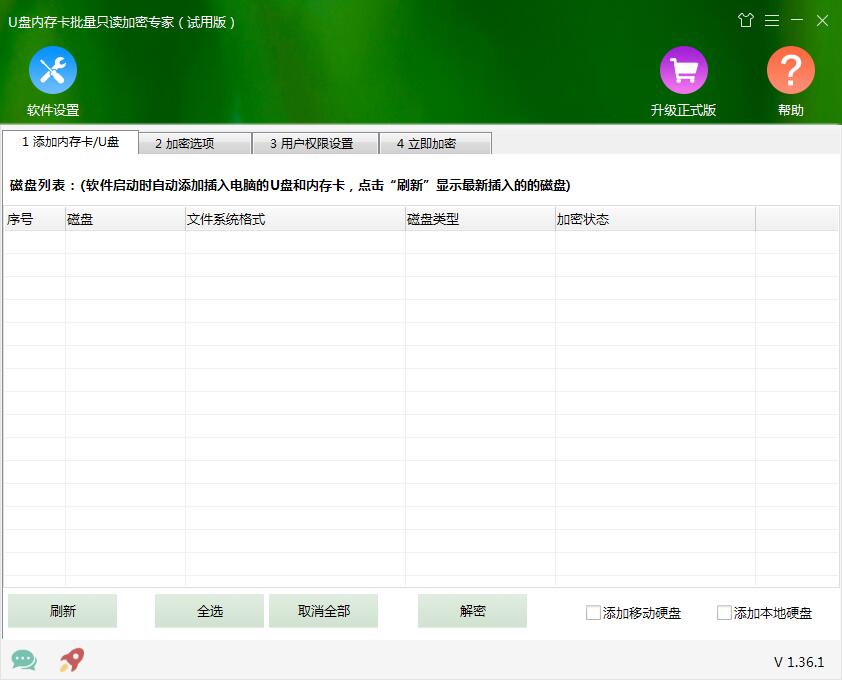
Task: Click 取消全部 to deselect everything
Action: (x=323, y=610)
